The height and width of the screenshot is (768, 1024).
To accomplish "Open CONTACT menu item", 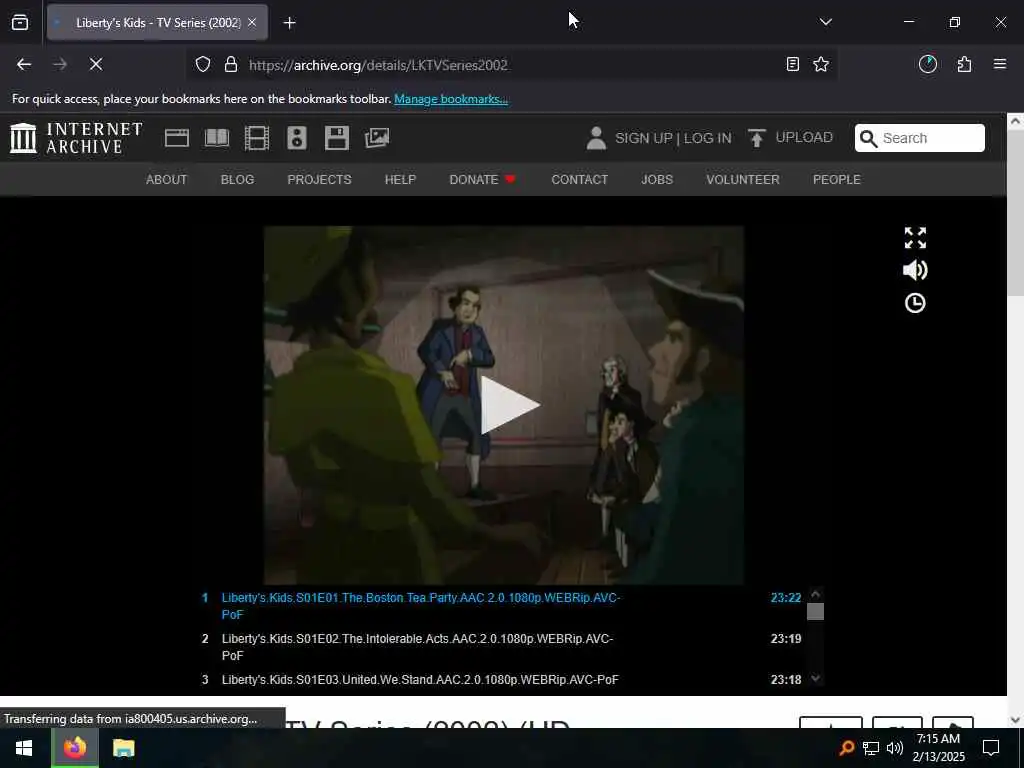I will pos(579,180).
